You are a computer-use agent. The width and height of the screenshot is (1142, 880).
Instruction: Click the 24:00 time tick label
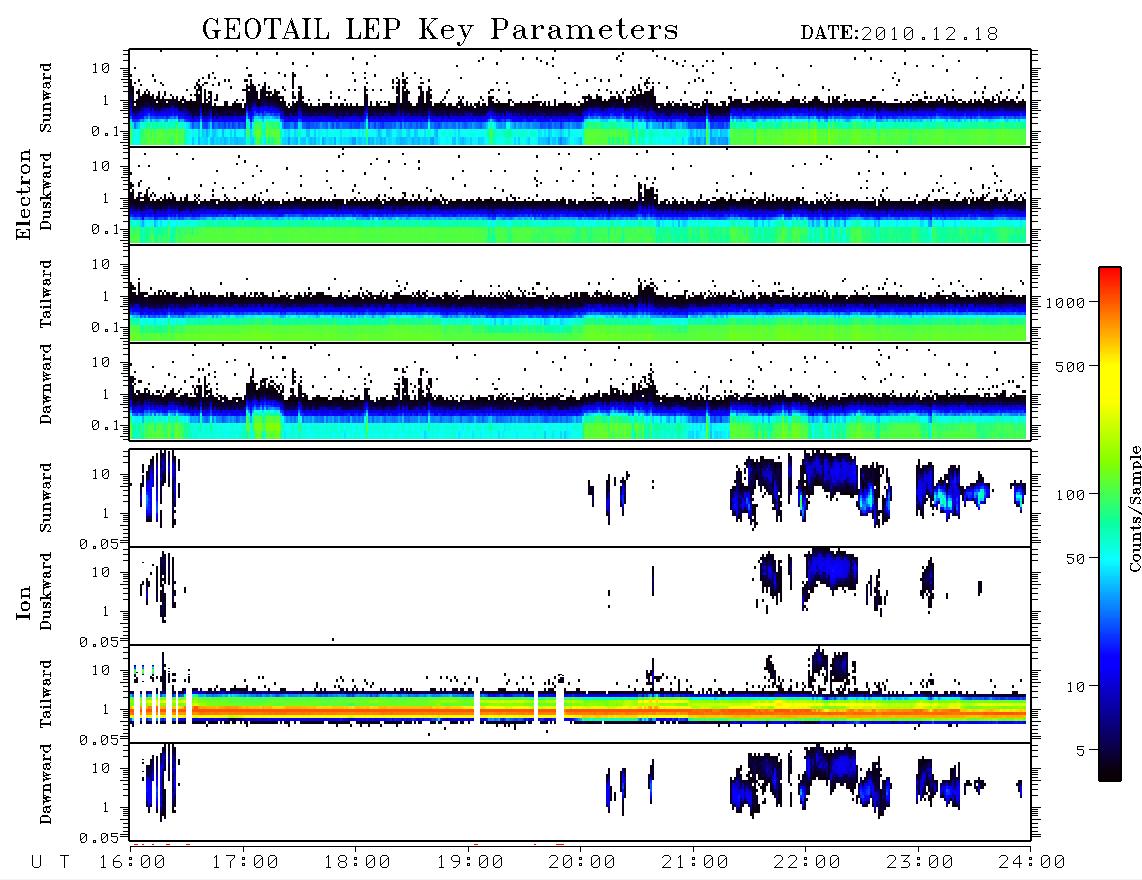point(1032,863)
